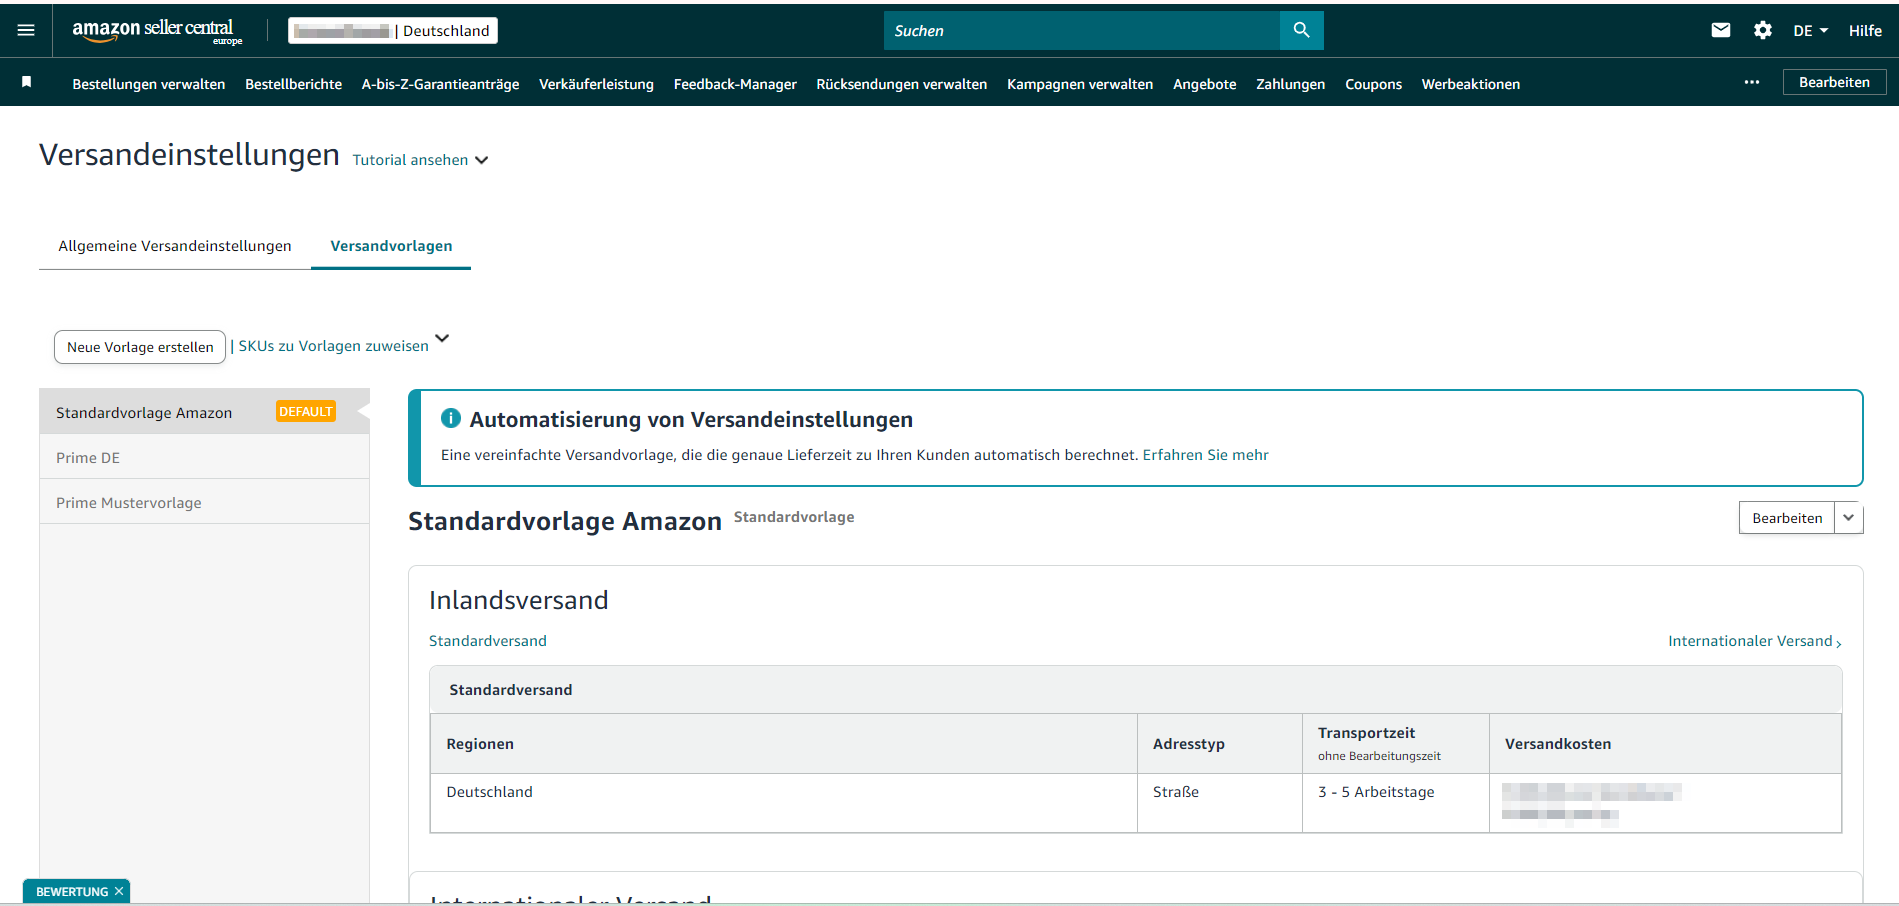Select the Prime DE template
The height and width of the screenshot is (906, 1899).
[x=88, y=458]
